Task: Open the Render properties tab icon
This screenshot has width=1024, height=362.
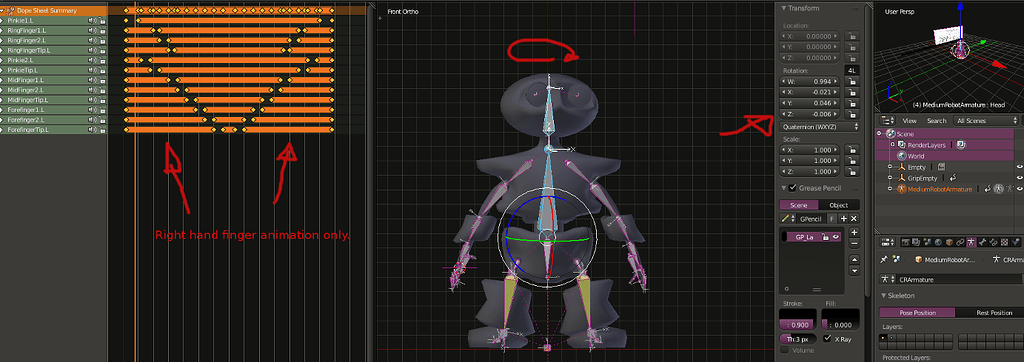Action: click(906, 242)
